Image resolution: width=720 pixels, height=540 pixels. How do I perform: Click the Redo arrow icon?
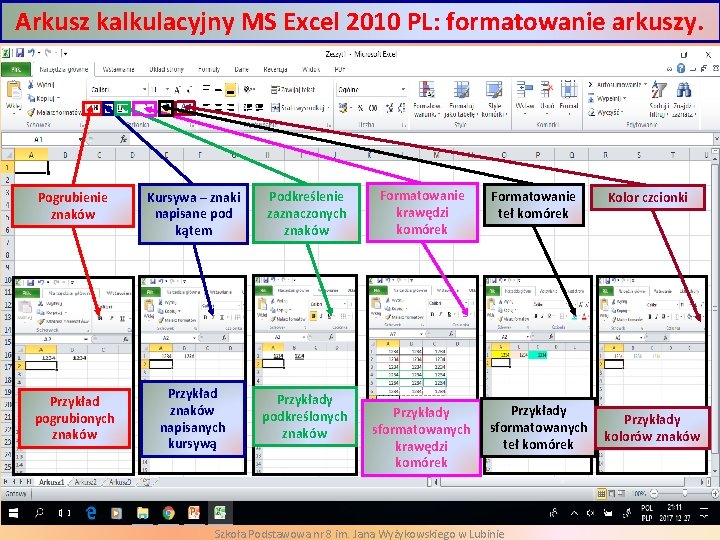coord(48,53)
